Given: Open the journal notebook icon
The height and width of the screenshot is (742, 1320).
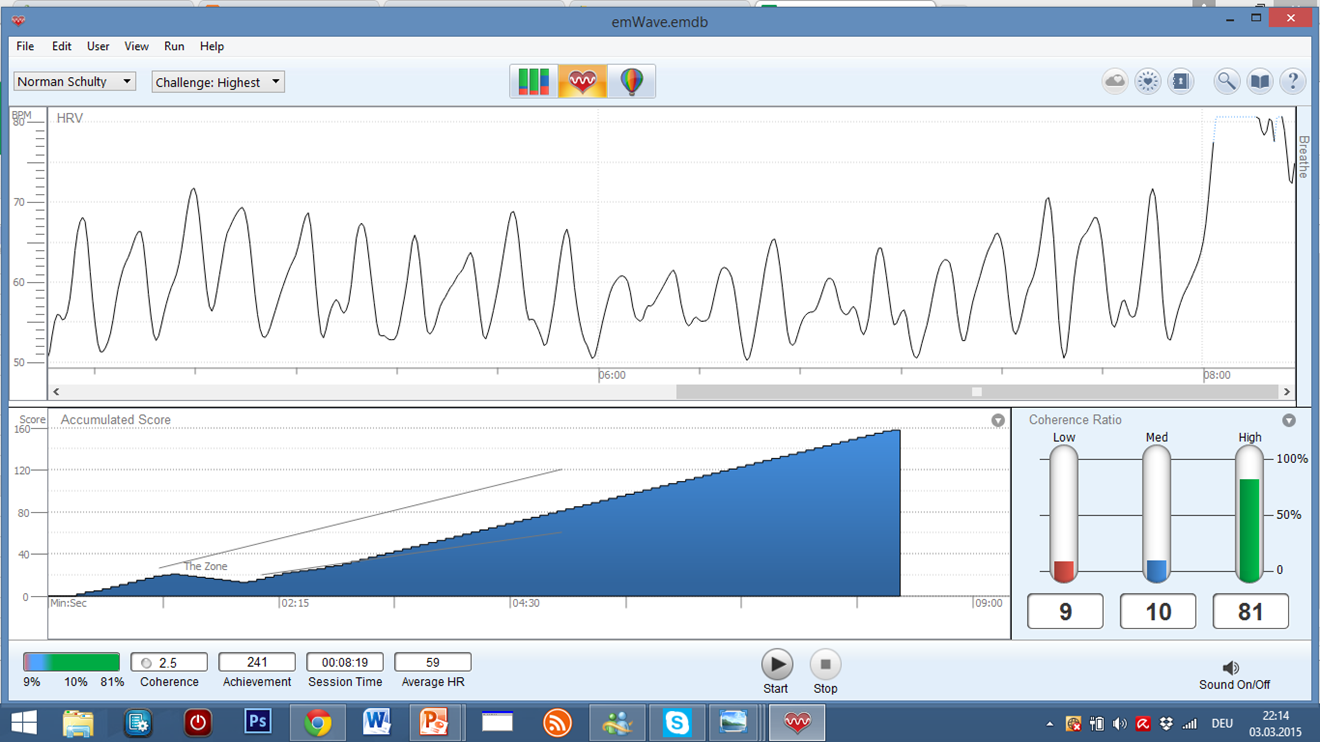Looking at the screenshot, I should tap(1181, 82).
